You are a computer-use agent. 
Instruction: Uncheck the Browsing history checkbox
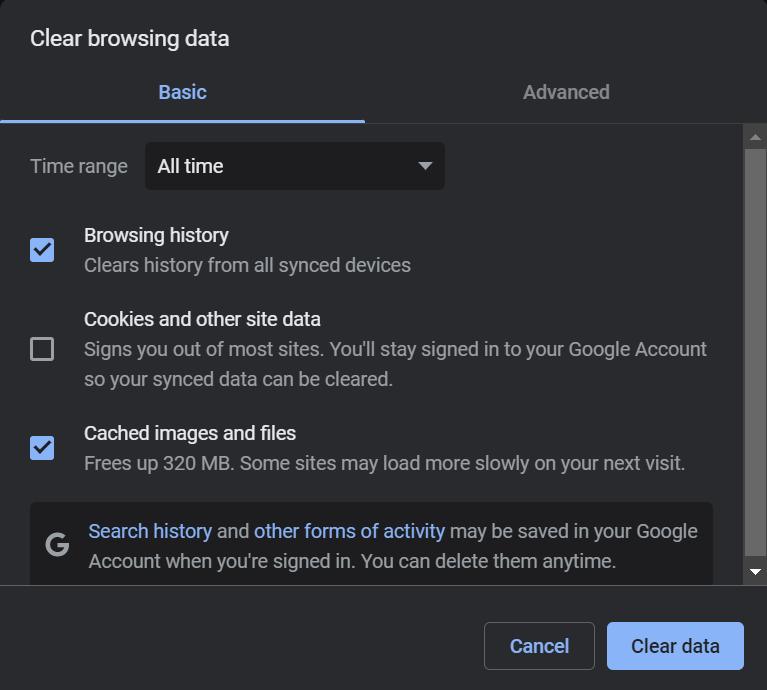point(42,249)
